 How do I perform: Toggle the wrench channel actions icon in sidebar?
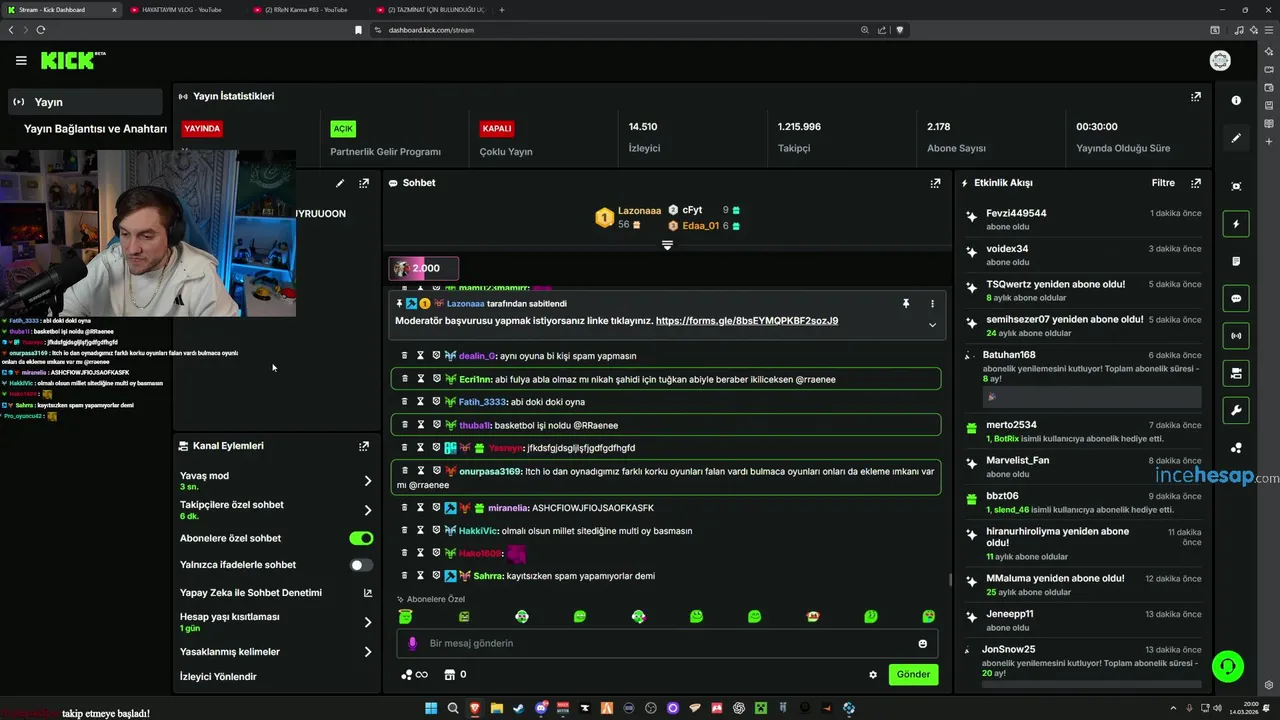pyautogui.click(x=1236, y=411)
